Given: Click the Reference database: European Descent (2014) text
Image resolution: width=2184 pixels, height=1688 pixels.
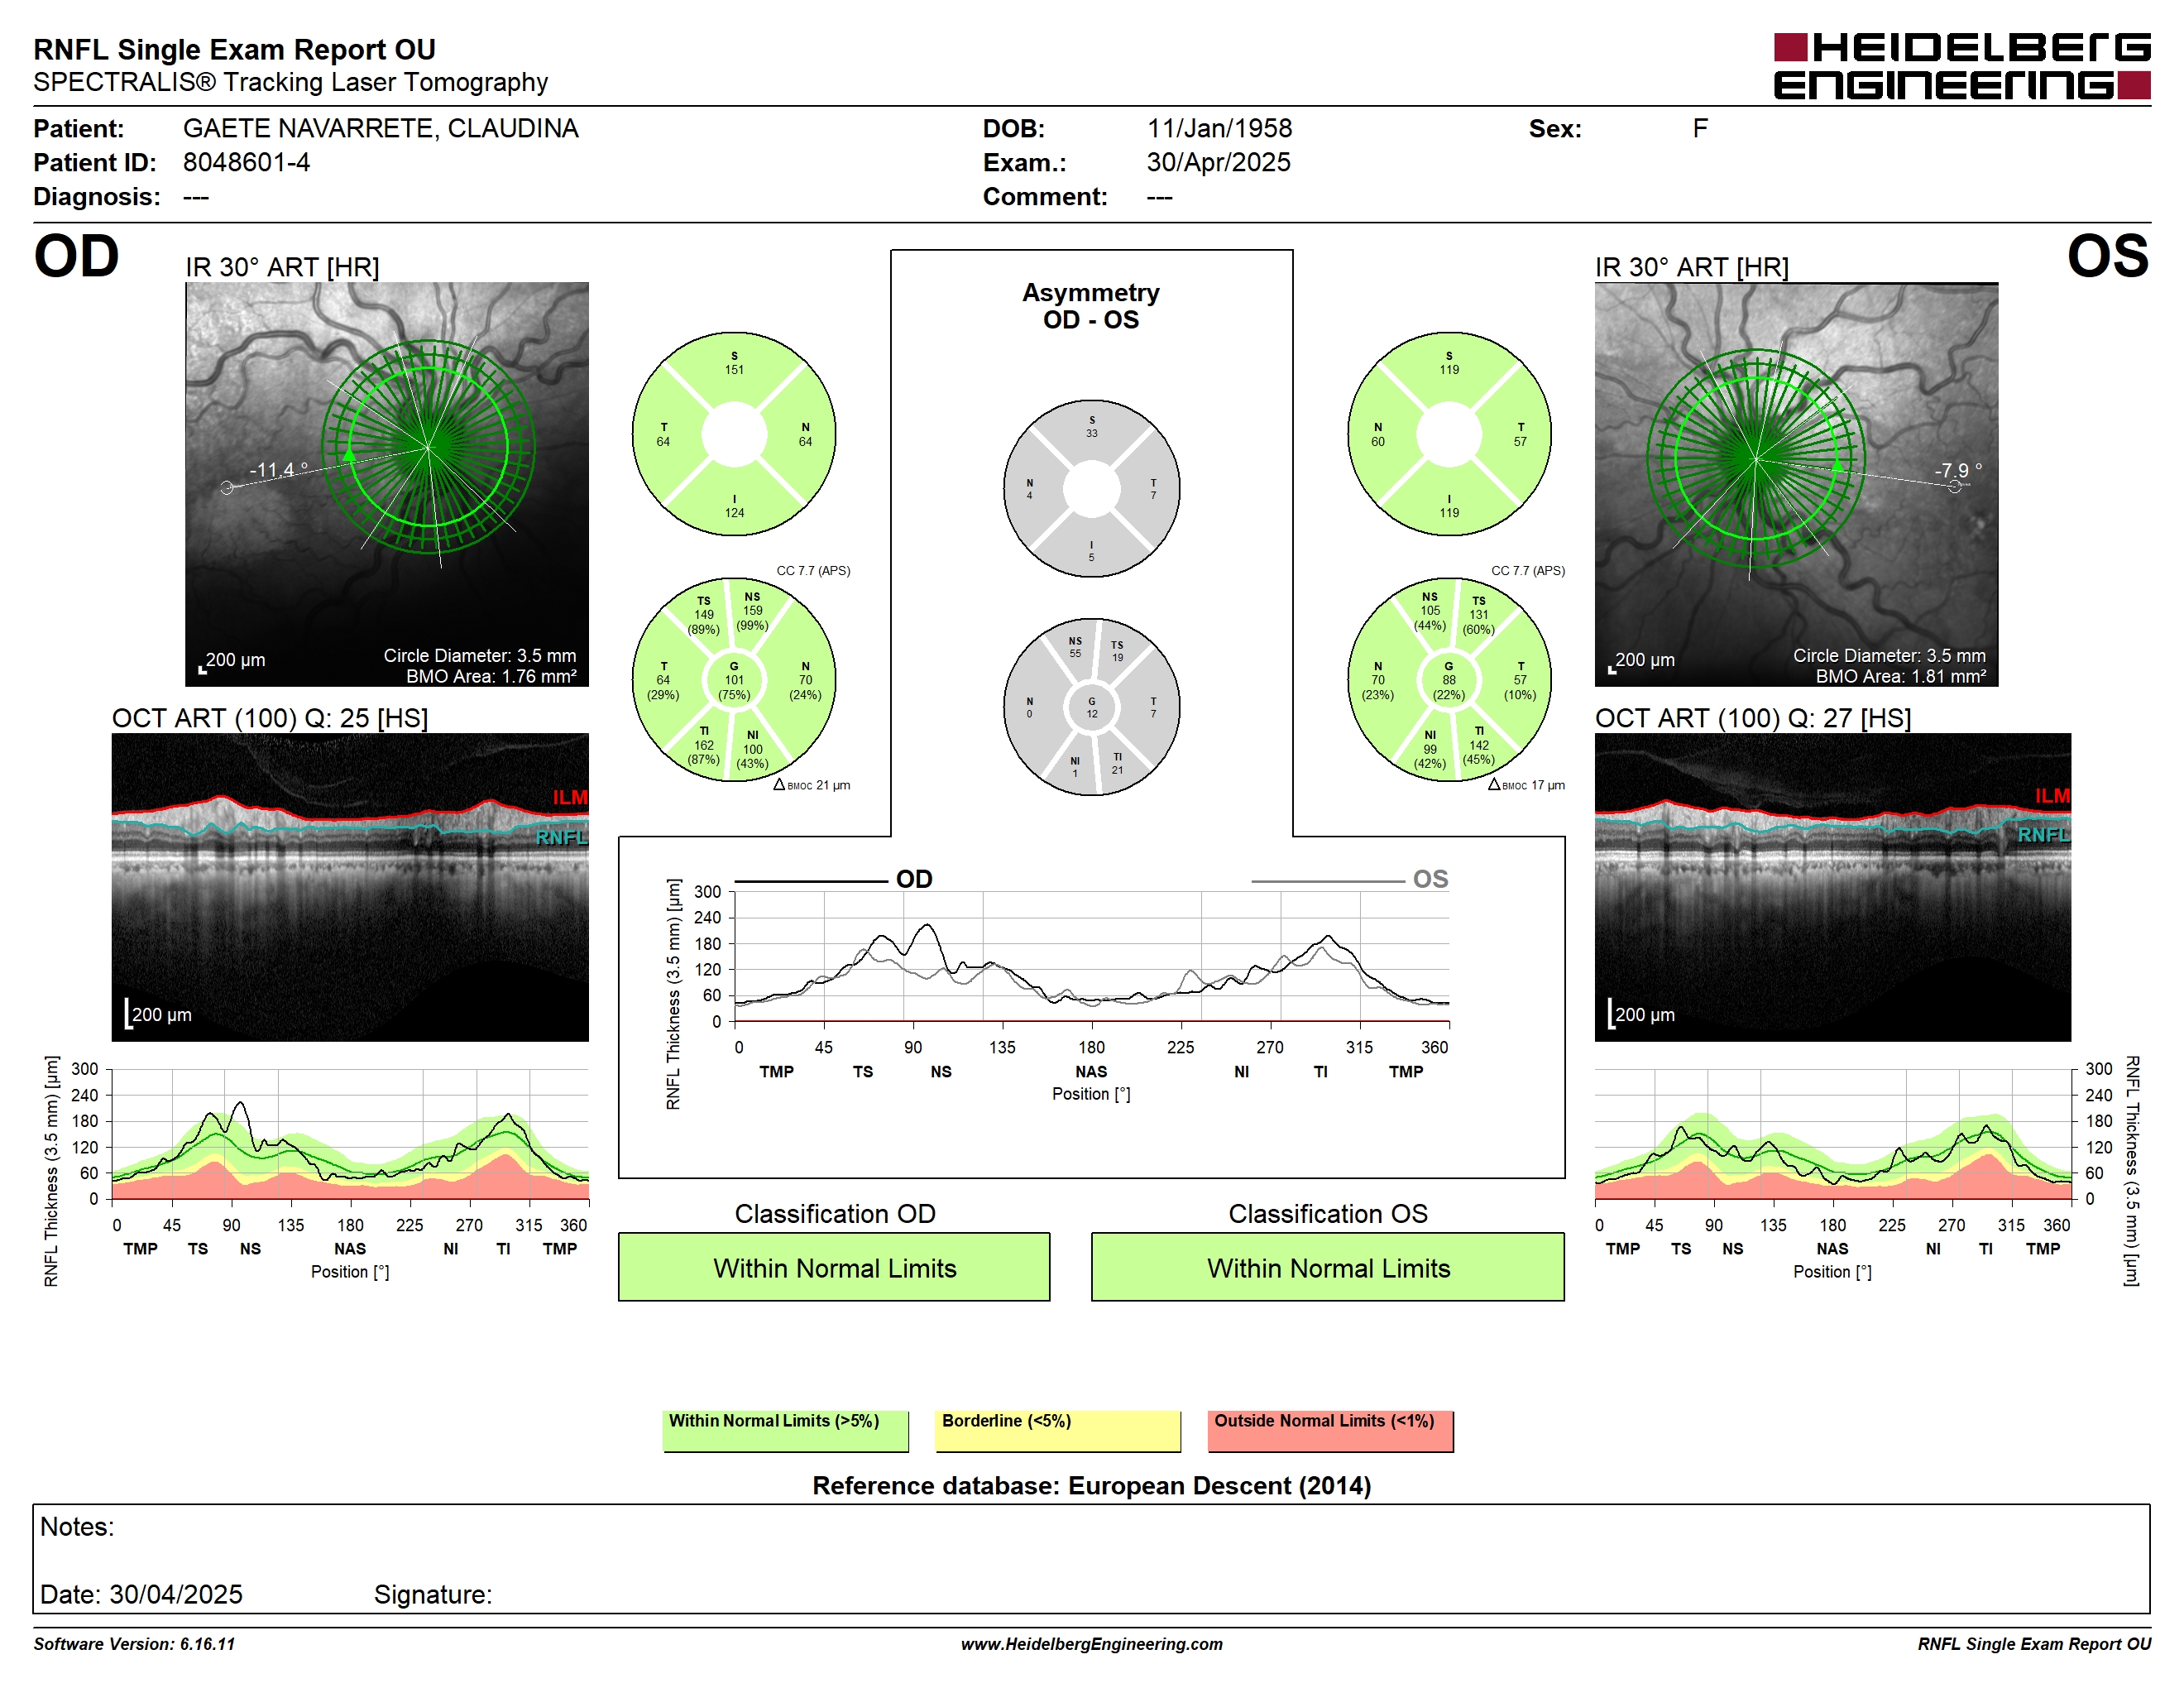Looking at the screenshot, I should [1091, 1486].
